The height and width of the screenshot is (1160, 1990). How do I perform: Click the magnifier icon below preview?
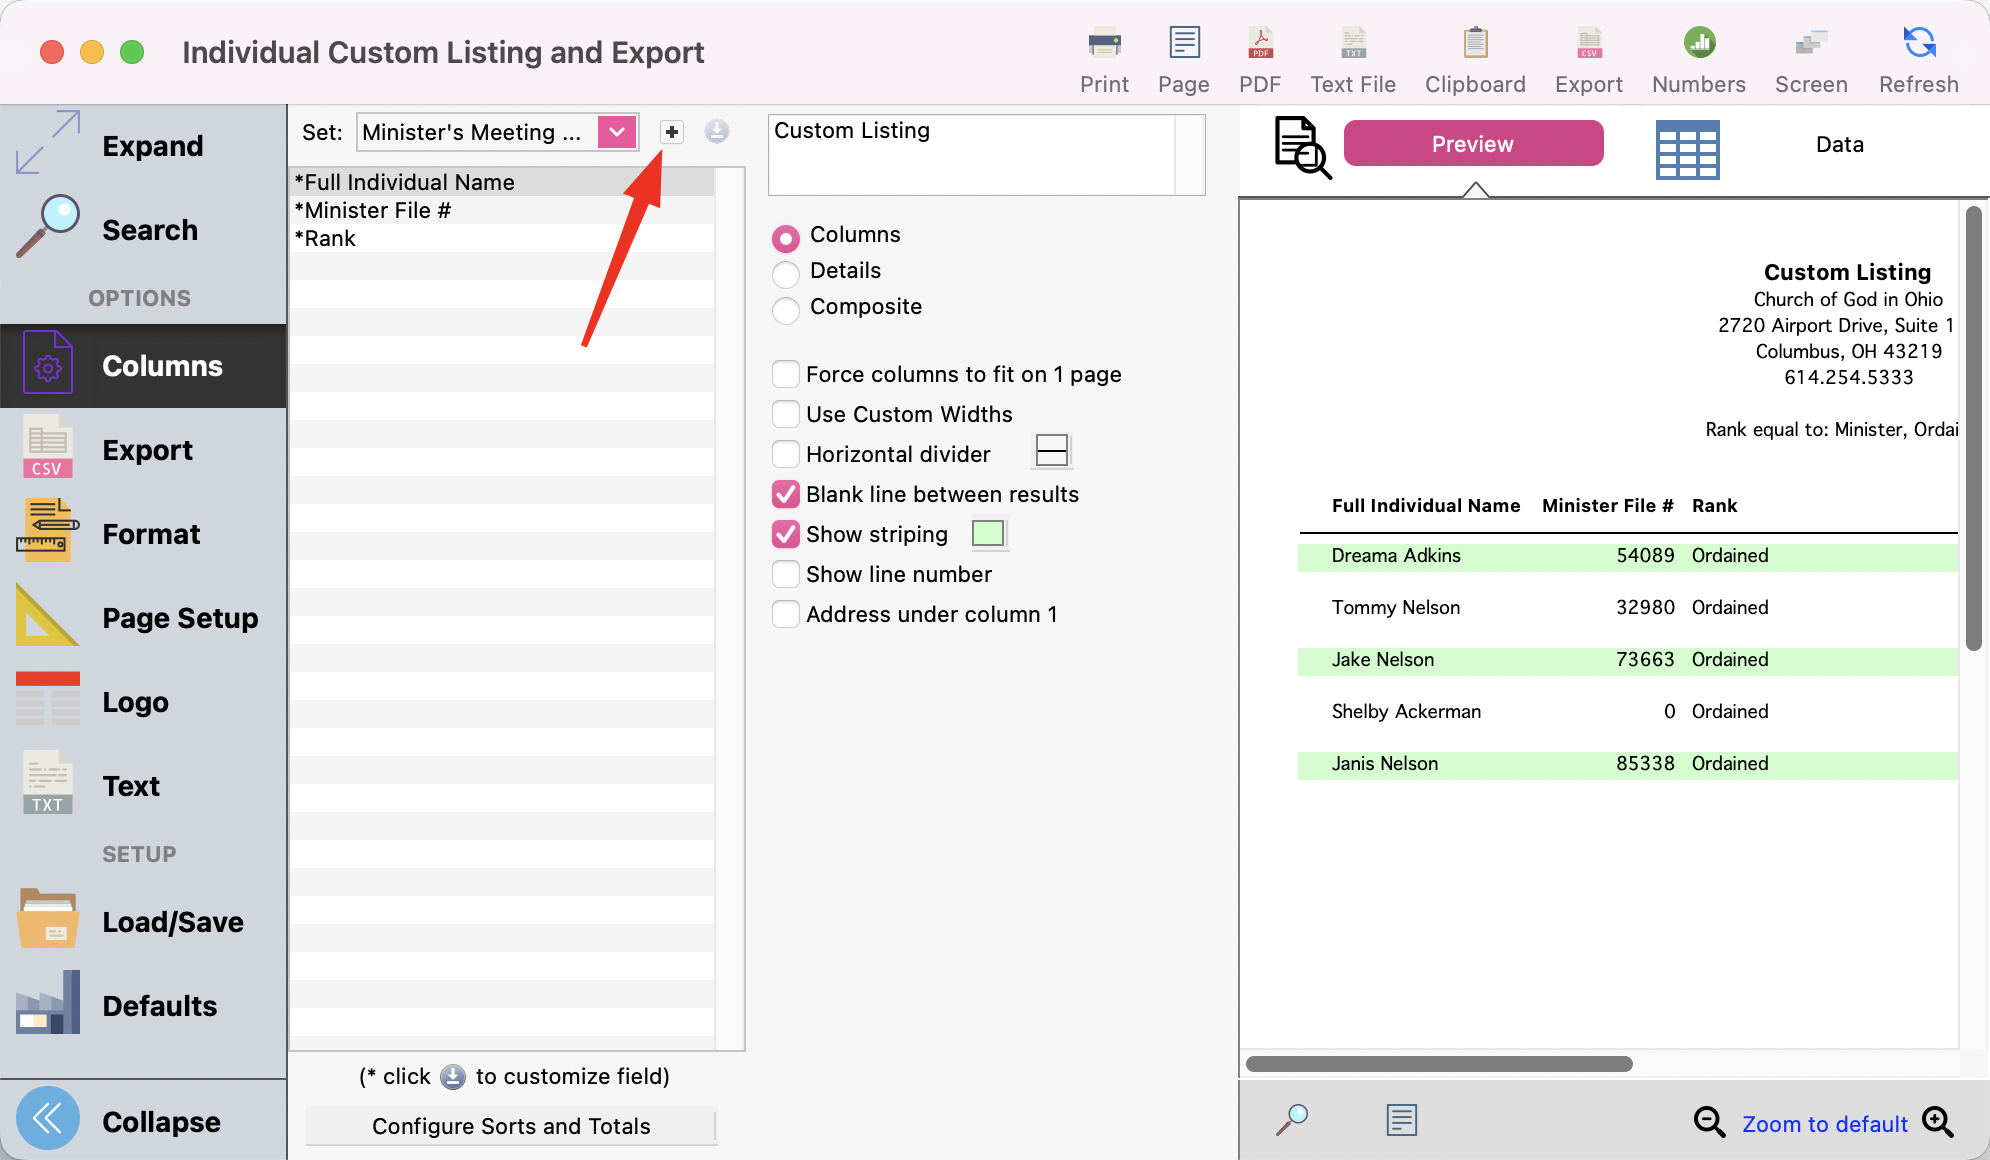[x=1292, y=1119]
